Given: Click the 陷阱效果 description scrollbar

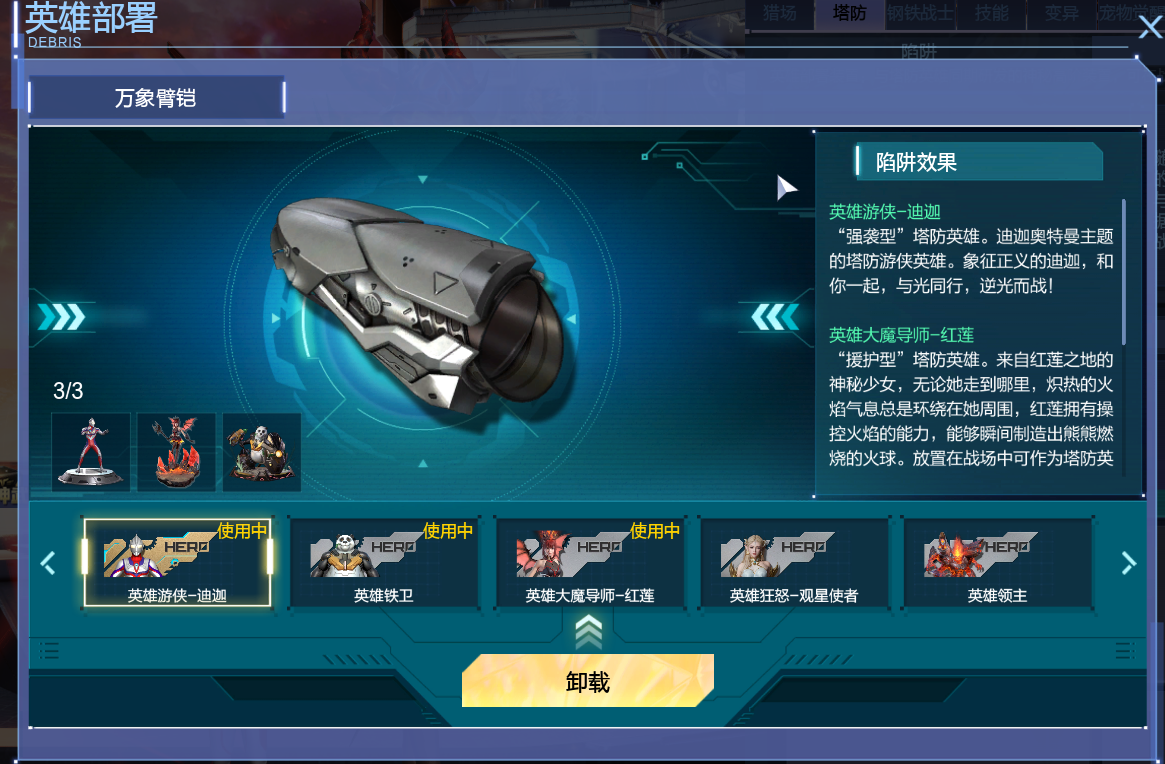Looking at the screenshot, I should coord(1123,271).
